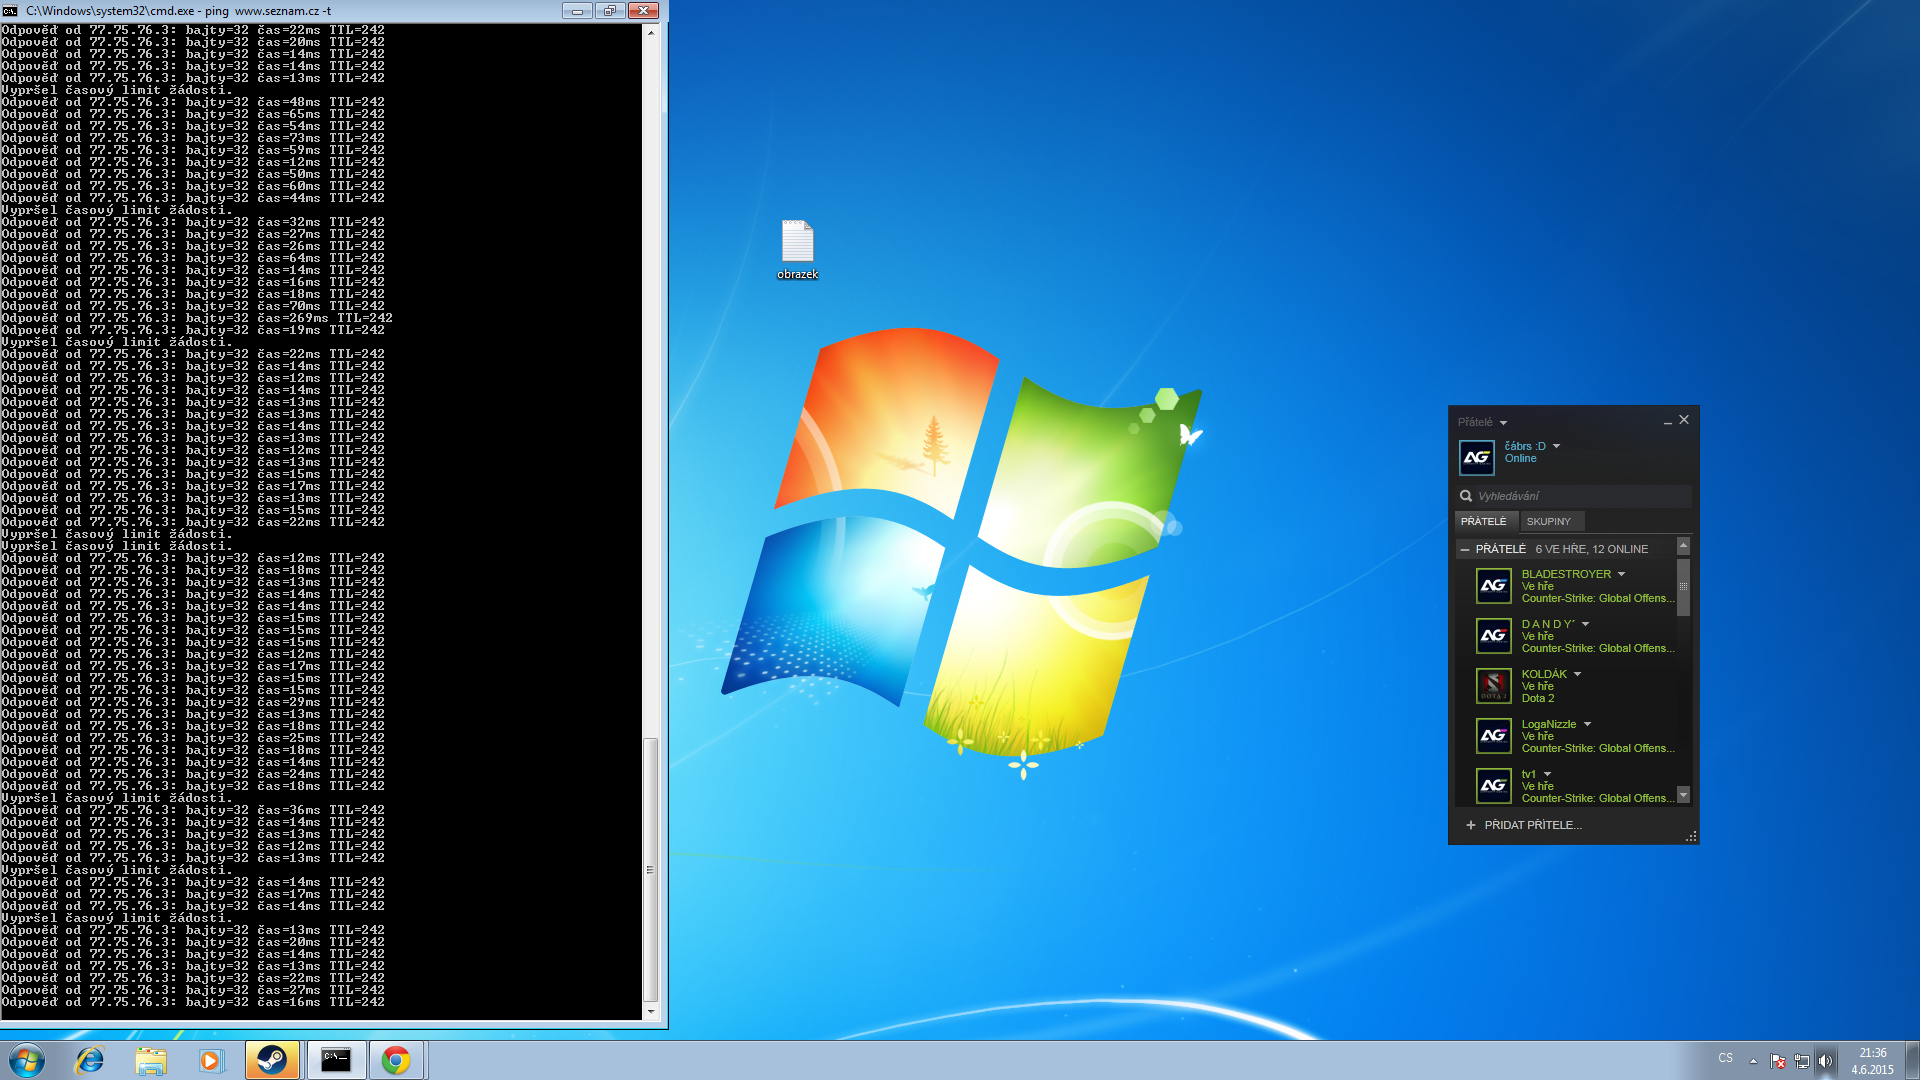Screen dimensions: 1920x1080
Task: Click KOLDÁK's Dota 2 avatar
Action: 1493,686
